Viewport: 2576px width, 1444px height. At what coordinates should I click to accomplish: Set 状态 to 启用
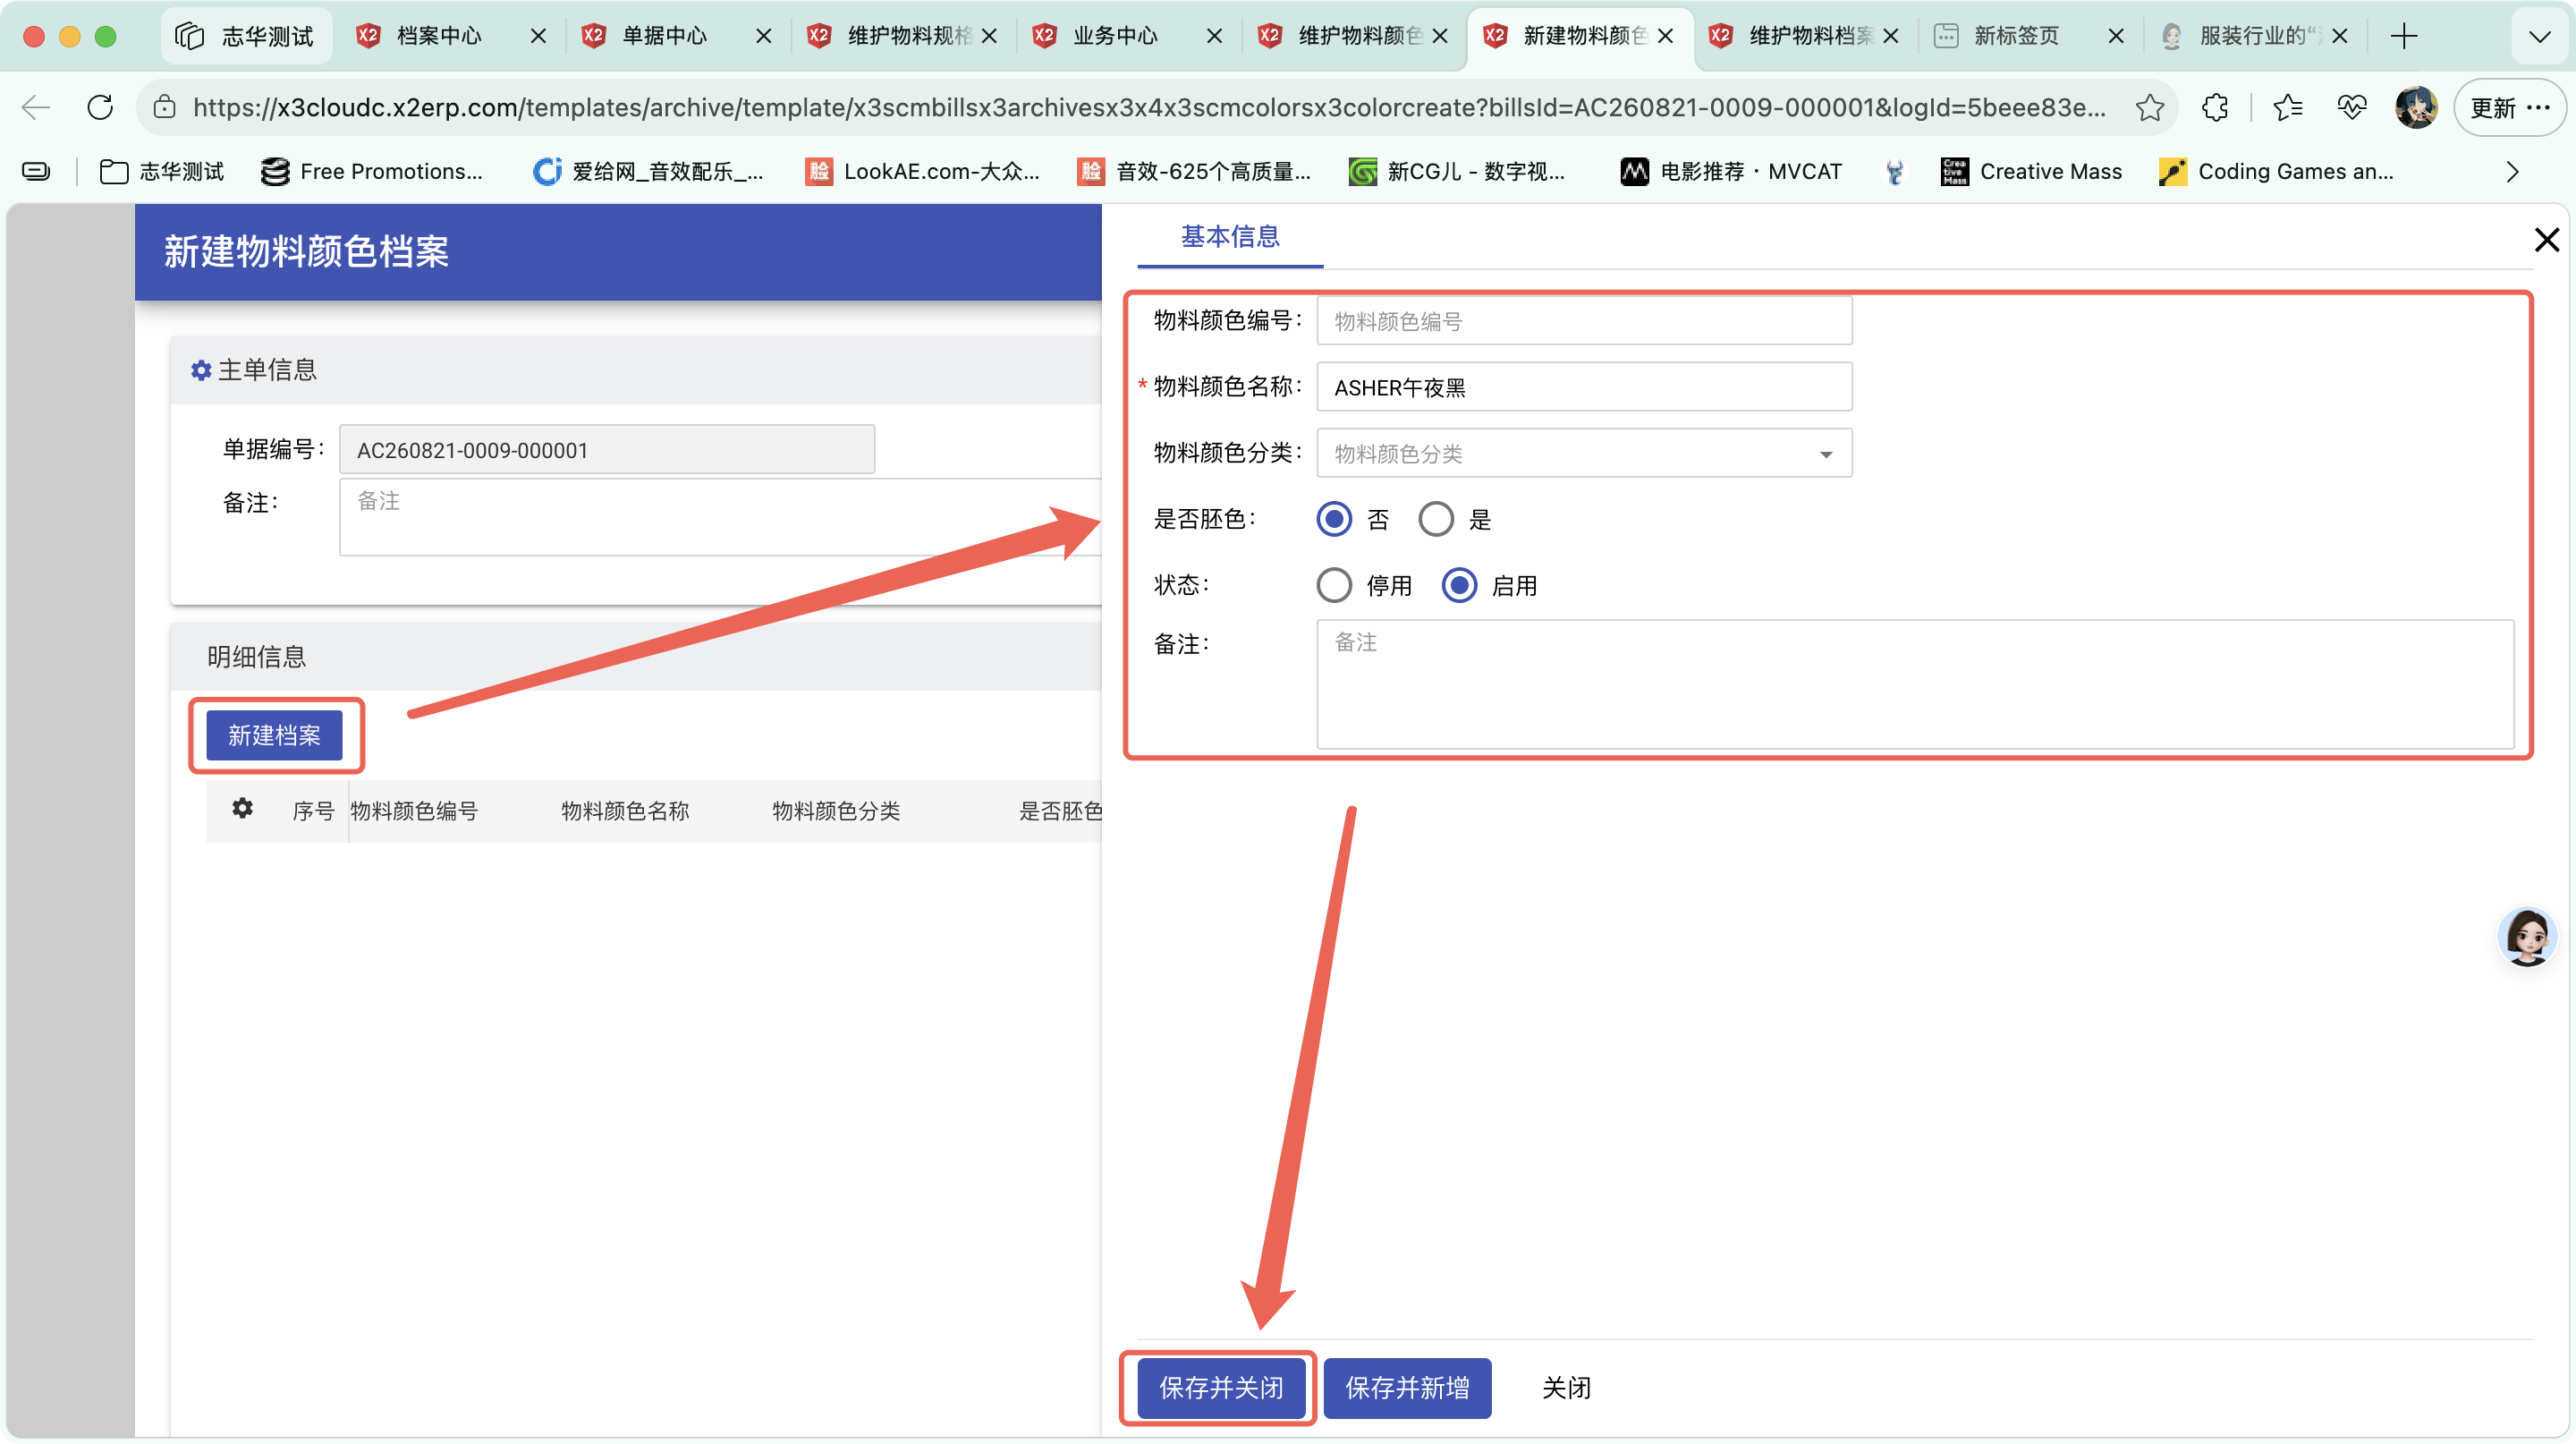1459,585
